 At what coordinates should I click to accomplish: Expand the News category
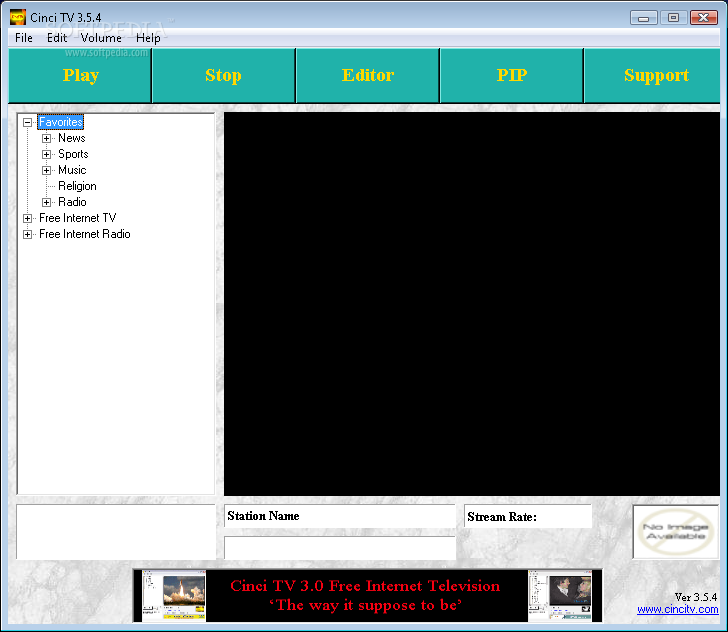46,138
